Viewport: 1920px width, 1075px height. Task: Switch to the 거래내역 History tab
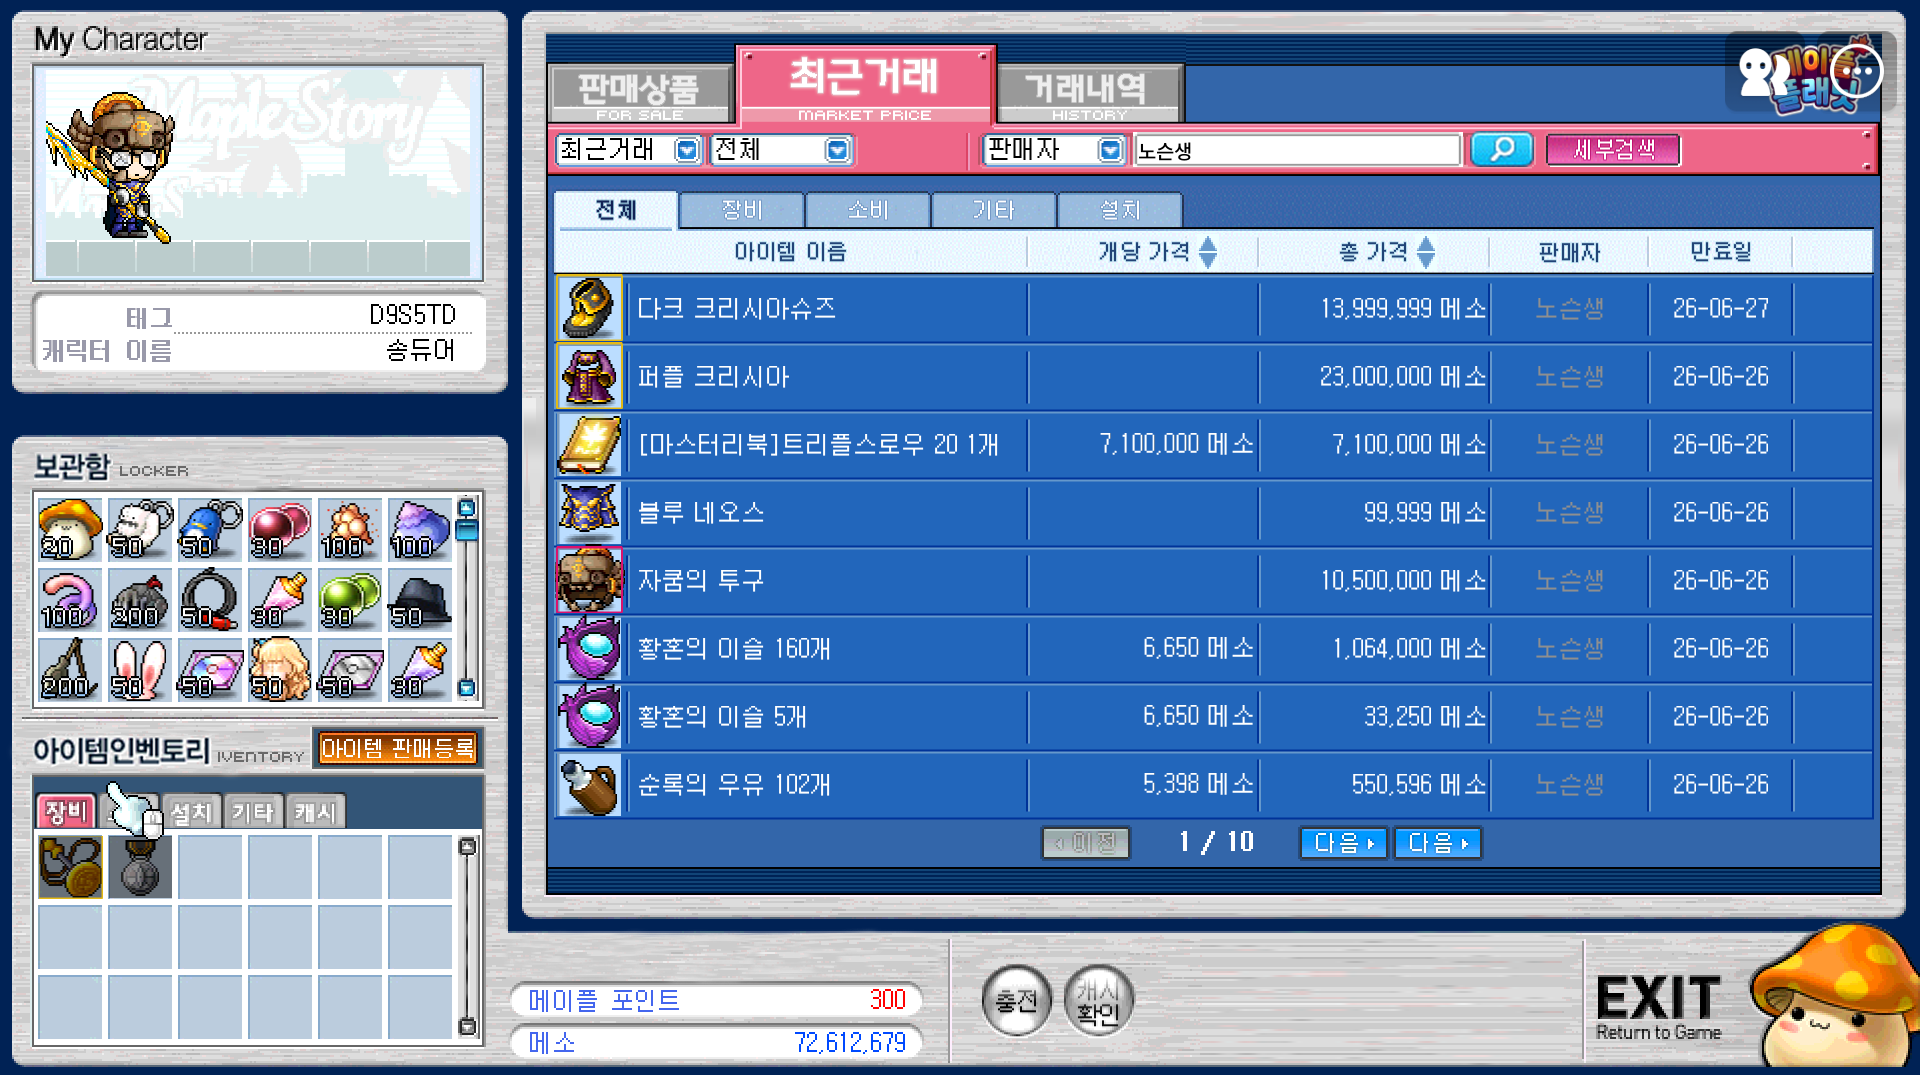coord(1090,95)
